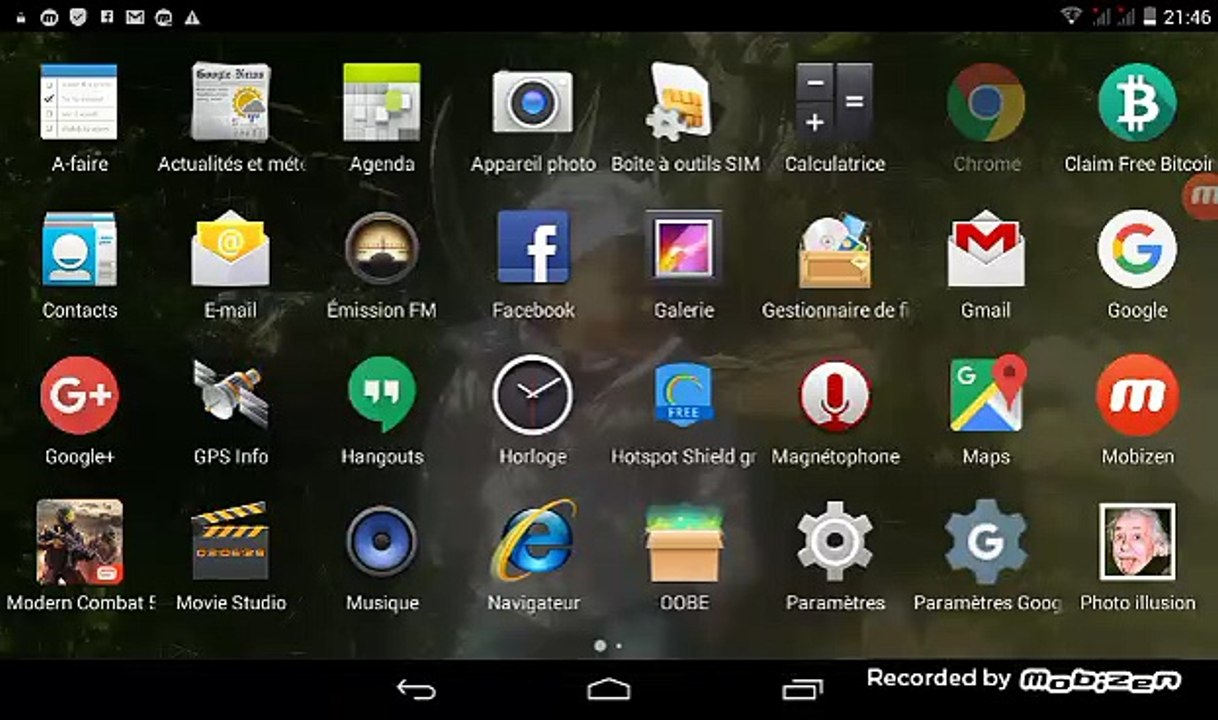This screenshot has height=720, width=1218.
Task: Open Émission FM radio
Action: tap(382, 248)
